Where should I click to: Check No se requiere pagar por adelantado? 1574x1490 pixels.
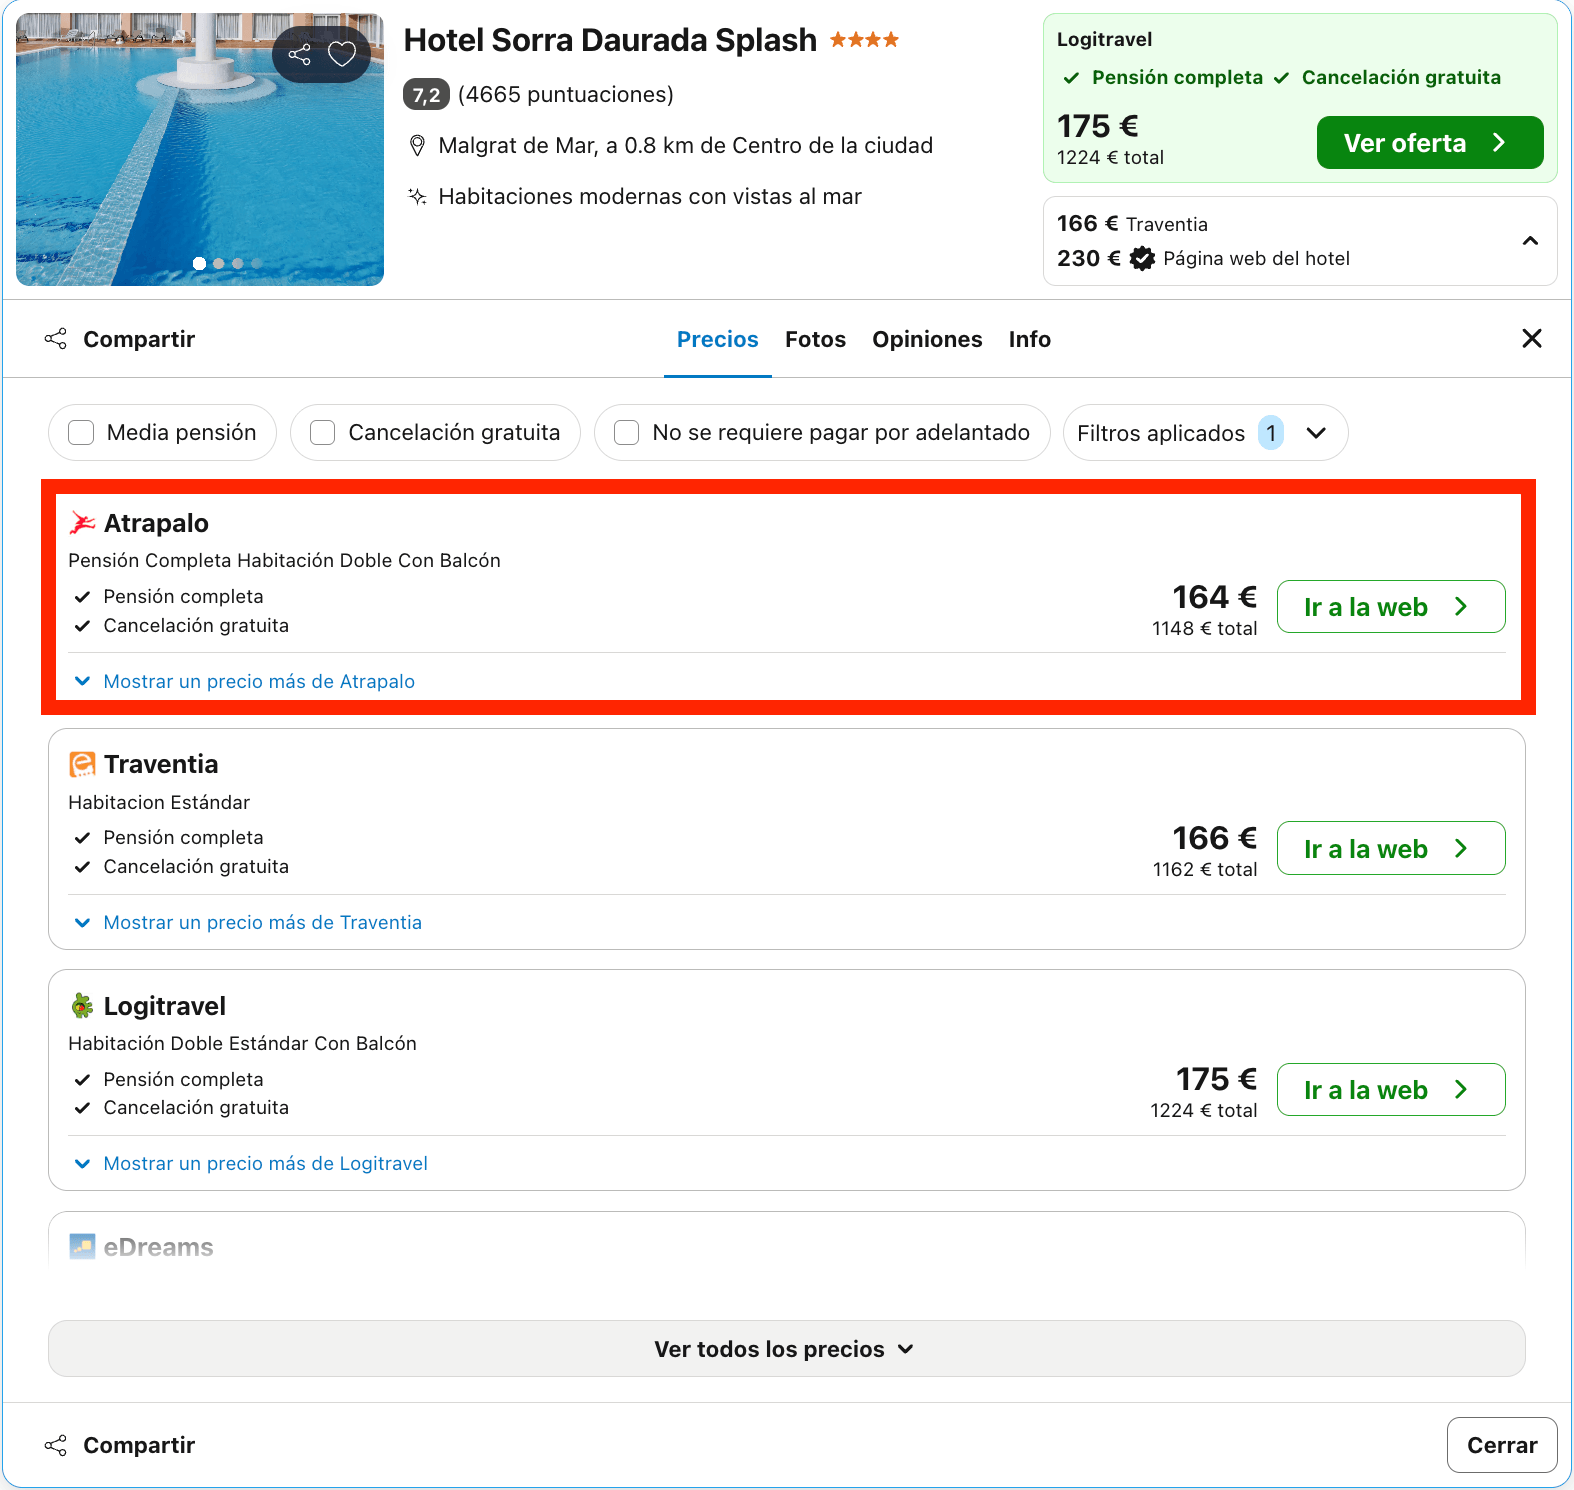(x=626, y=433)
